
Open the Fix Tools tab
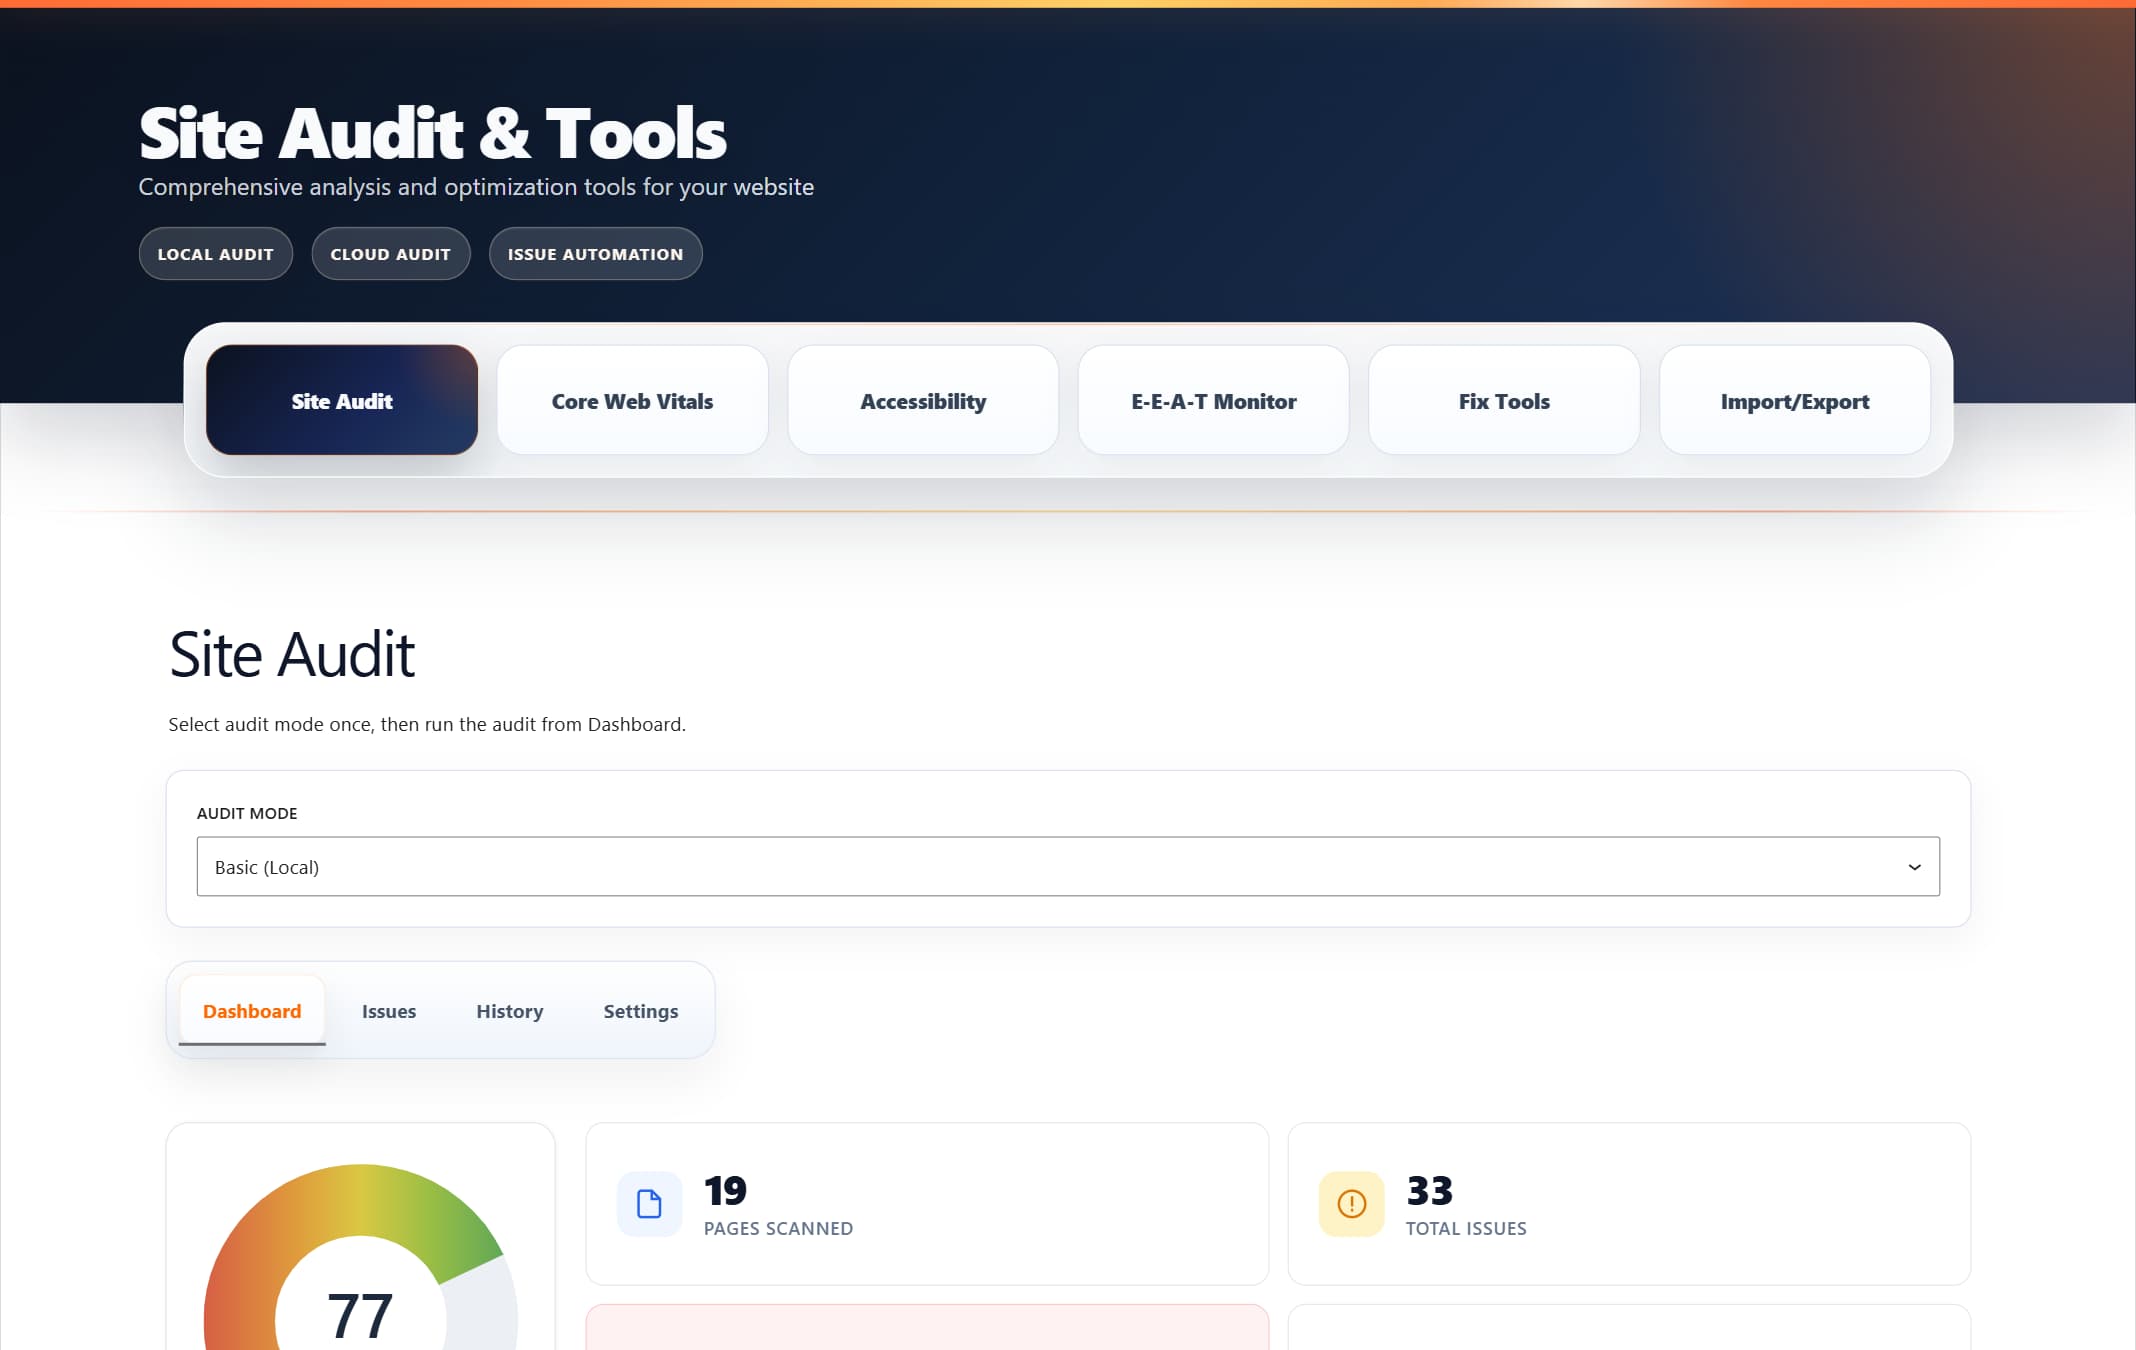[1504, 400]
